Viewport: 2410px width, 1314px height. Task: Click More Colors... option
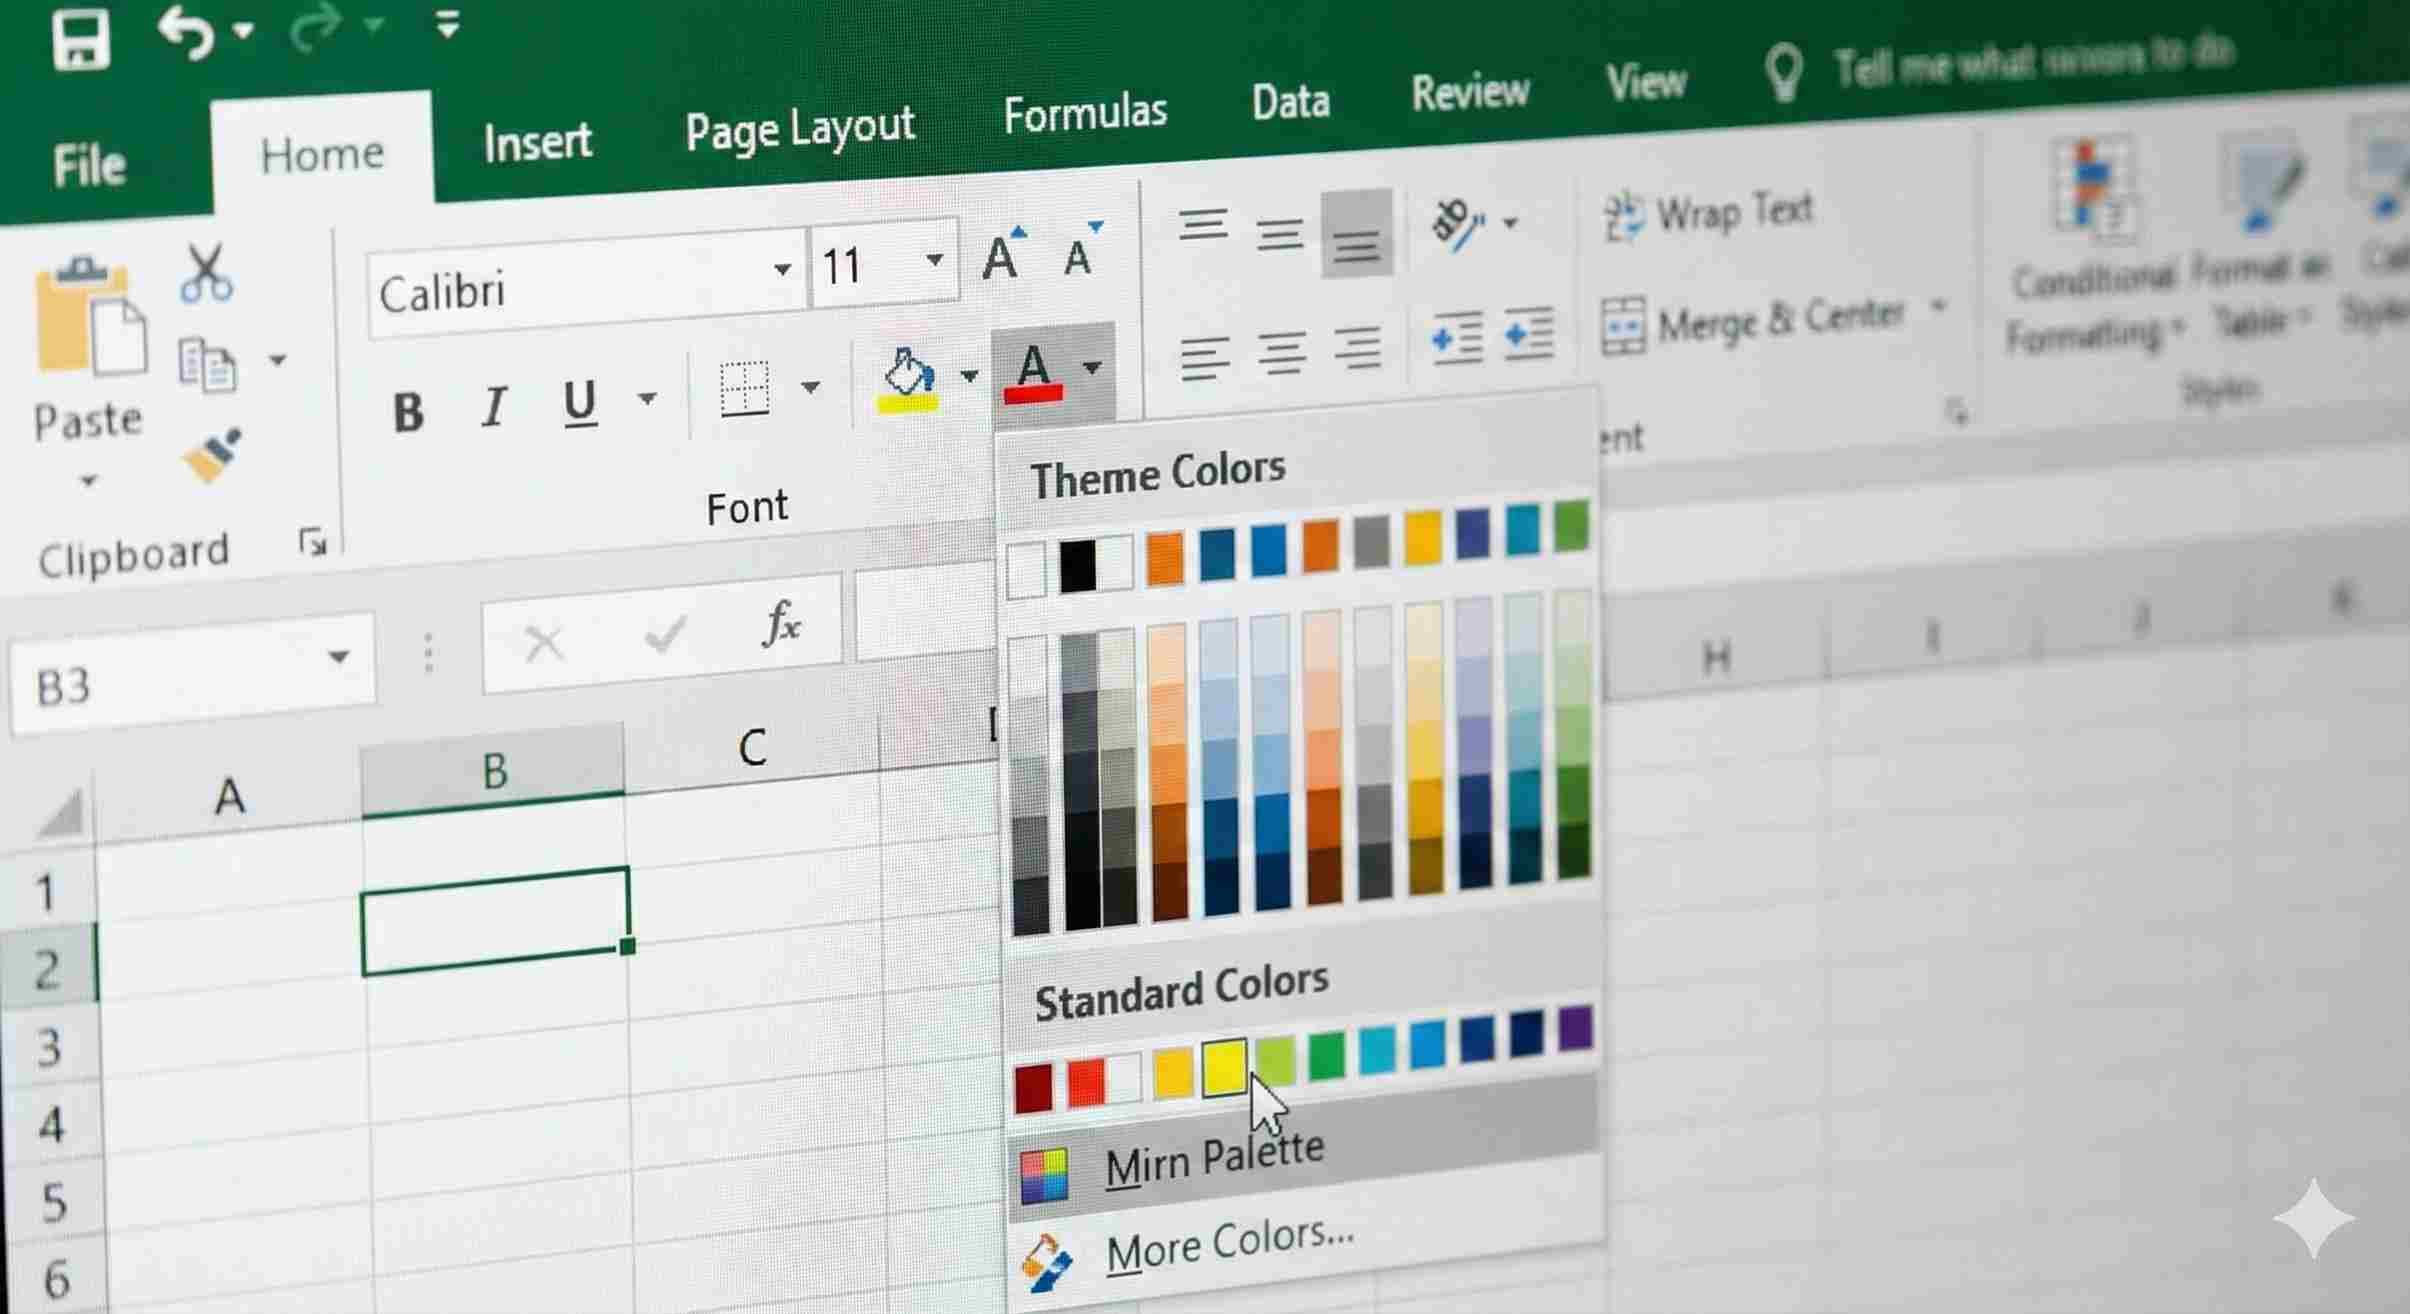coord(1229,1243)
